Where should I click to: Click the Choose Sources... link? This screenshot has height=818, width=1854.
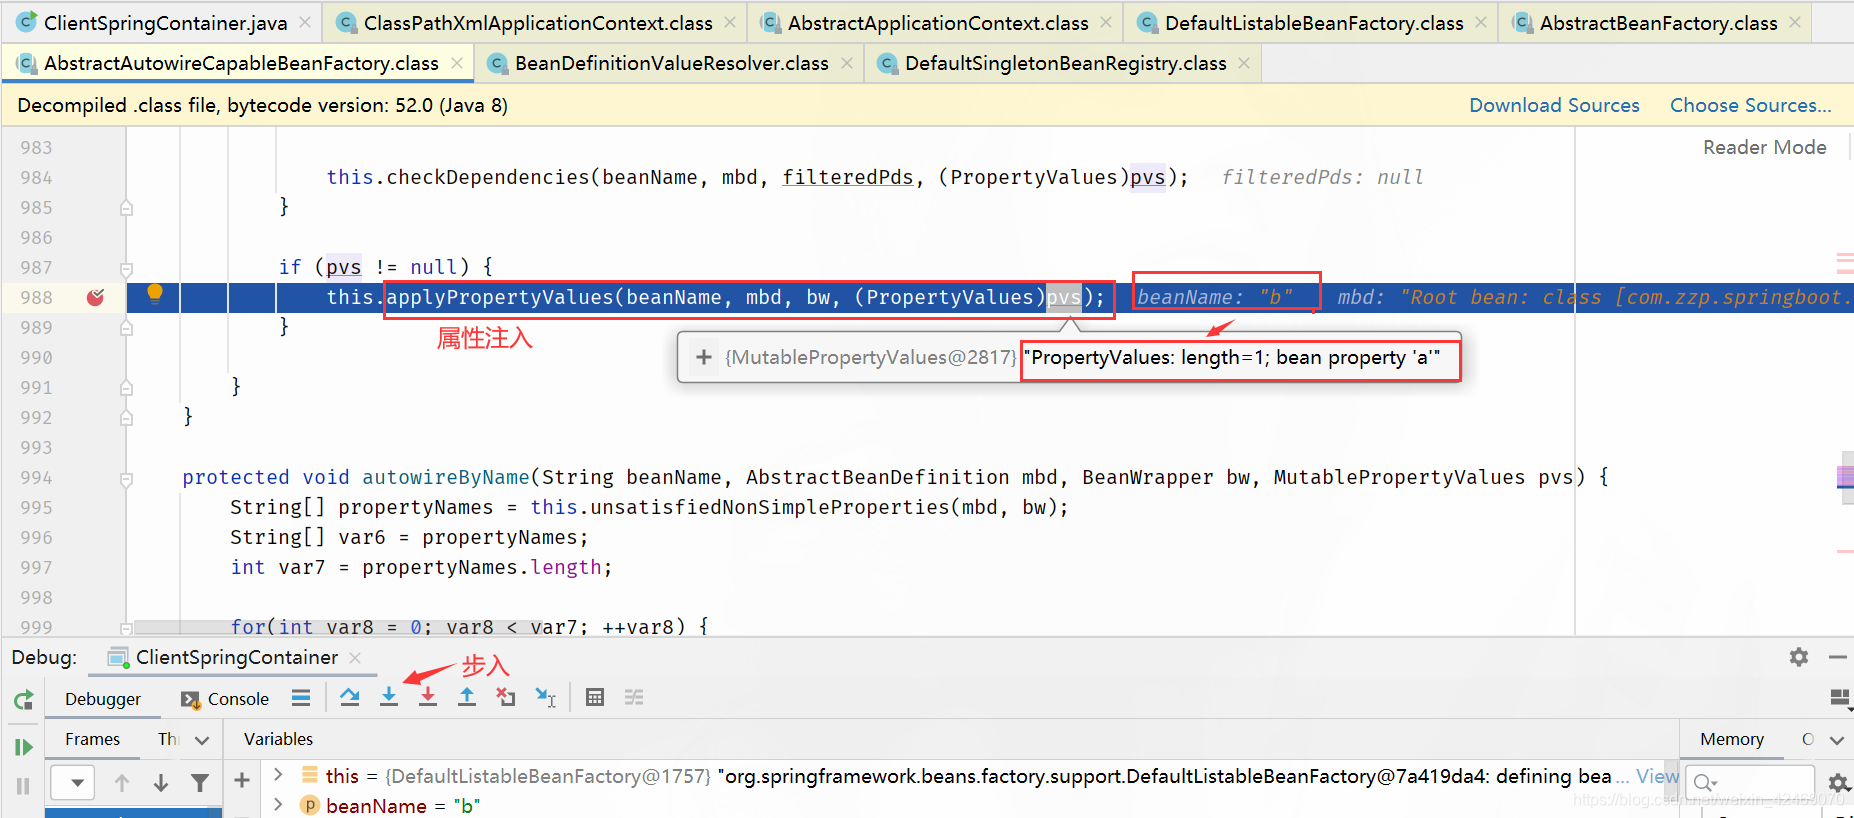tap(1750, 105)
